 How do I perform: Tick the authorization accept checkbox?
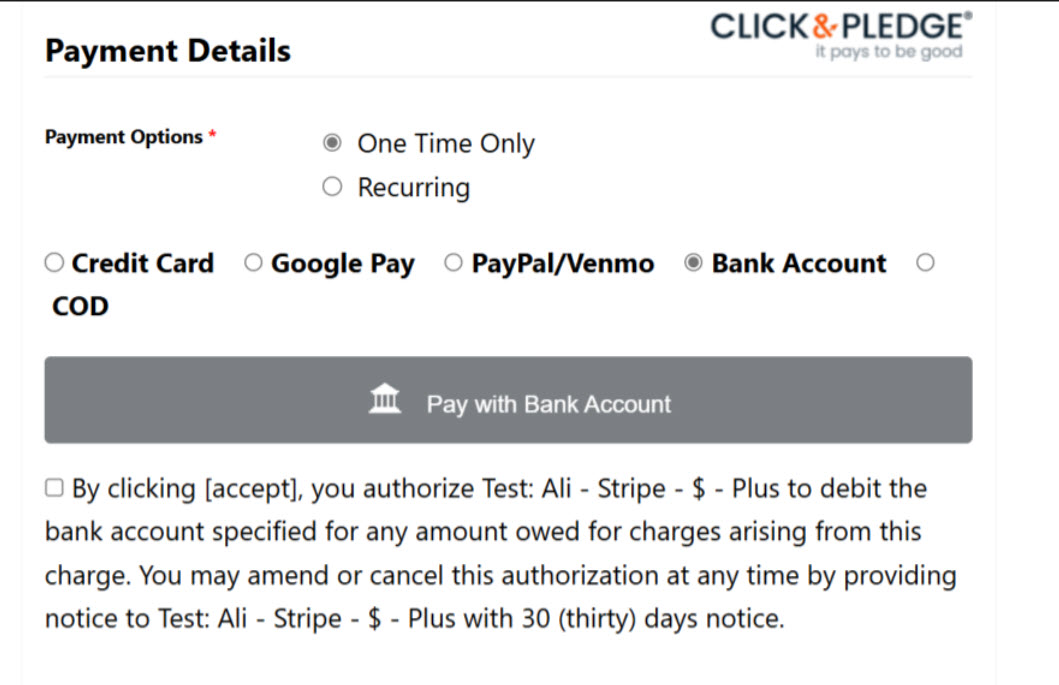pos(54,488)
